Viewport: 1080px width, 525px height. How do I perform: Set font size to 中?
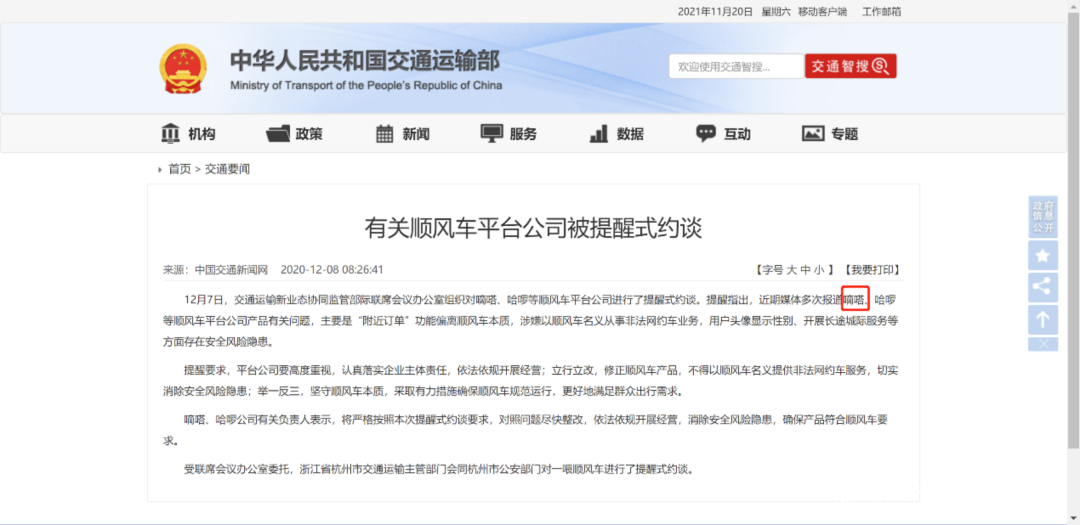point(806,269)
